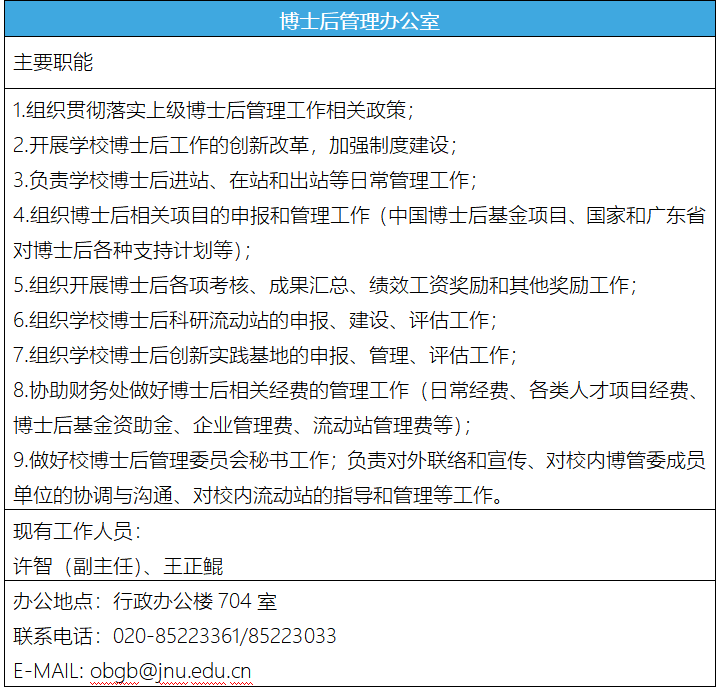Click the 博士后管理办公室 table header
Image resolution: width=721 pixels, height=696 pixels.
(x=360, y=21)
